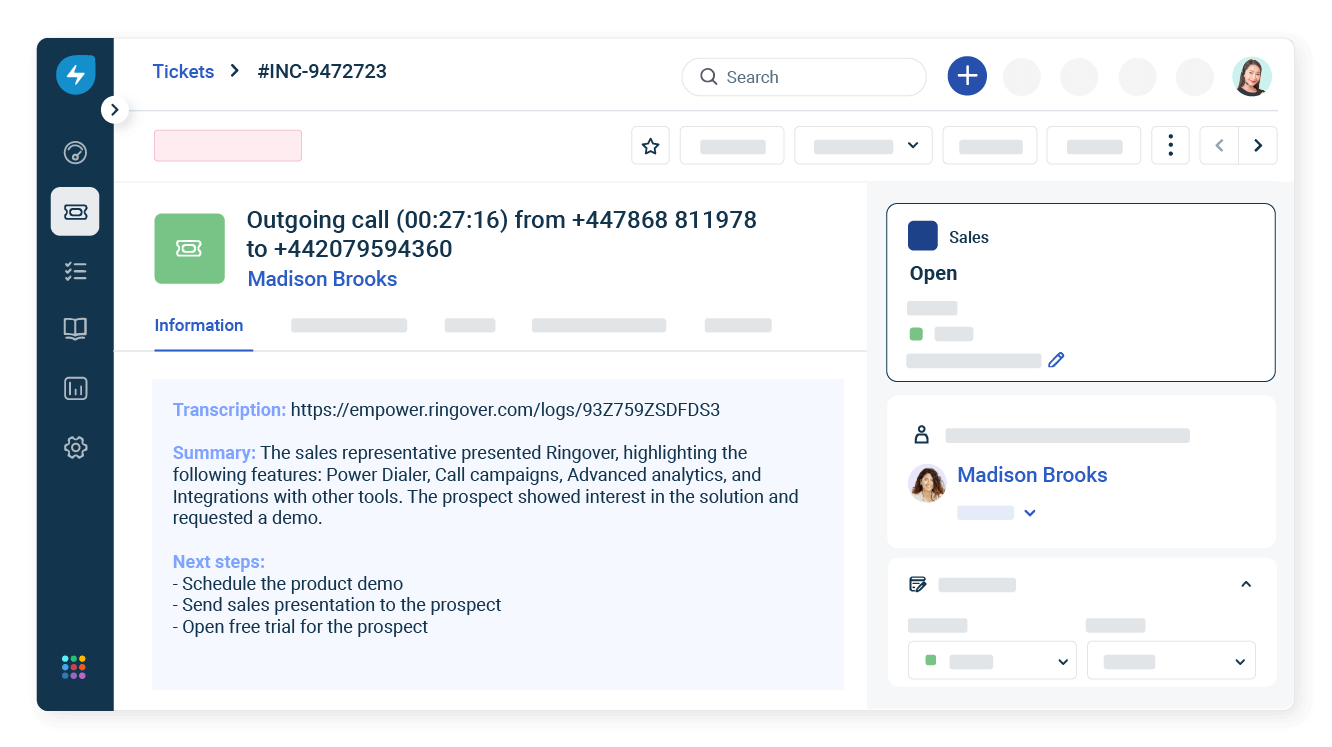Image resolution: width=1332 pixels, height=747 pixels.
Task: Expand the navigation sidebar with arrow chevron
Action: [114, 109]
